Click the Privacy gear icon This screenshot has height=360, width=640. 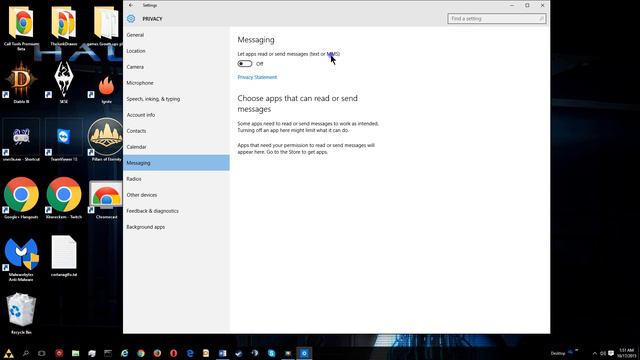tap(131, 19)
